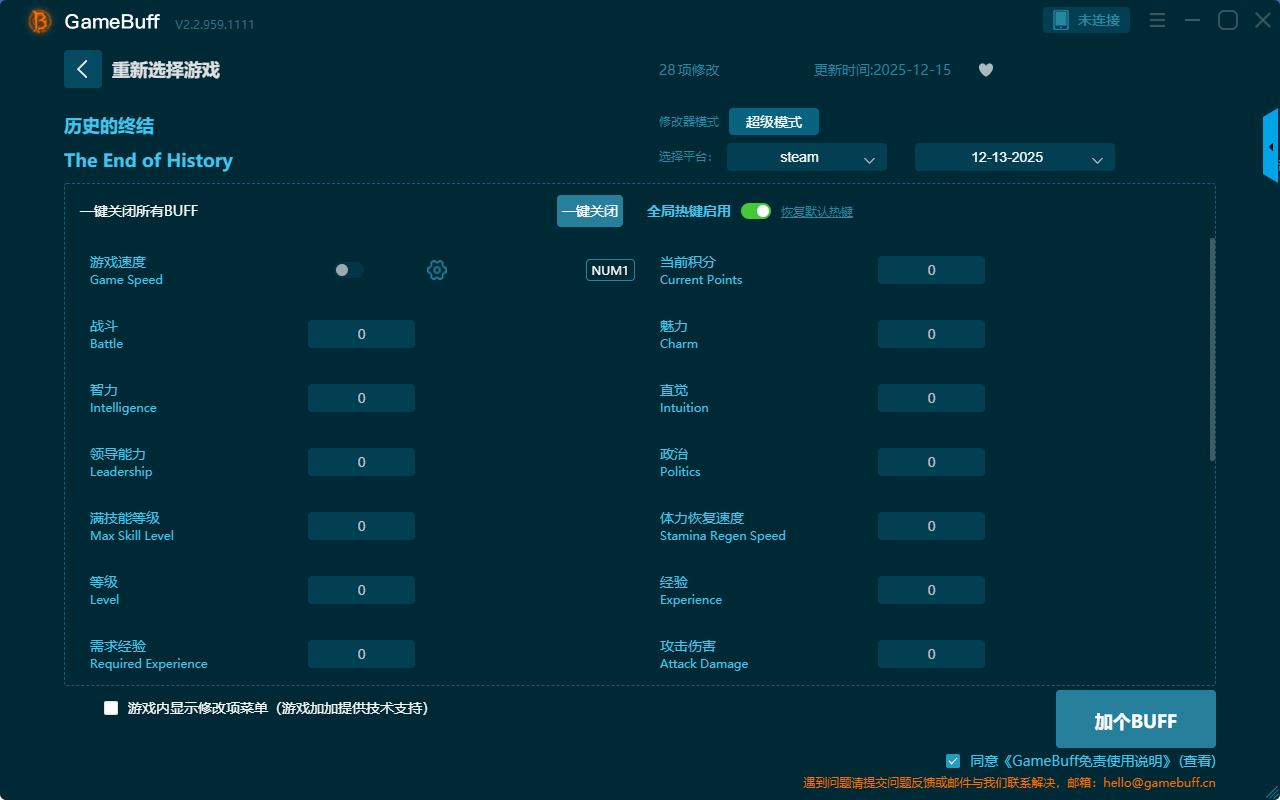Open the steam platform dropdown

(x=806, y=157)
